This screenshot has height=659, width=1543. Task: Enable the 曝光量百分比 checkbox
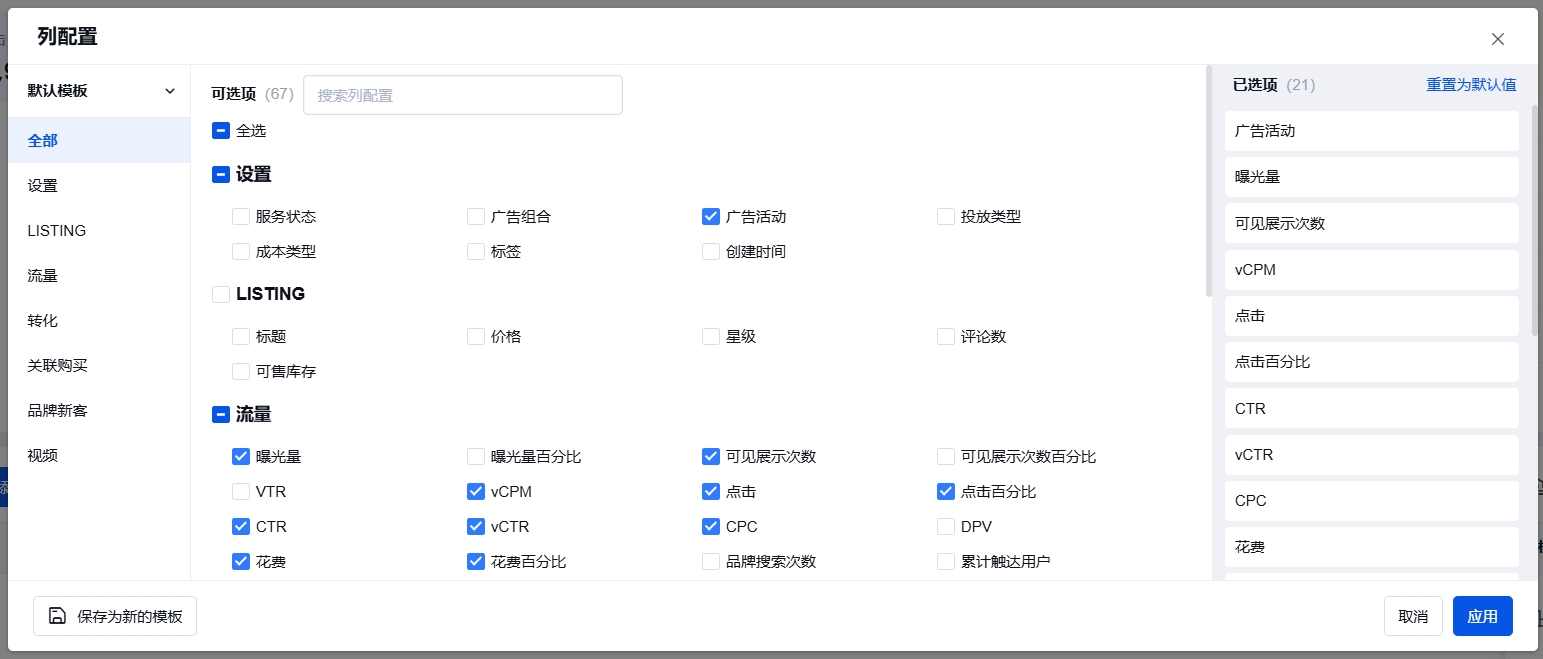476,457
